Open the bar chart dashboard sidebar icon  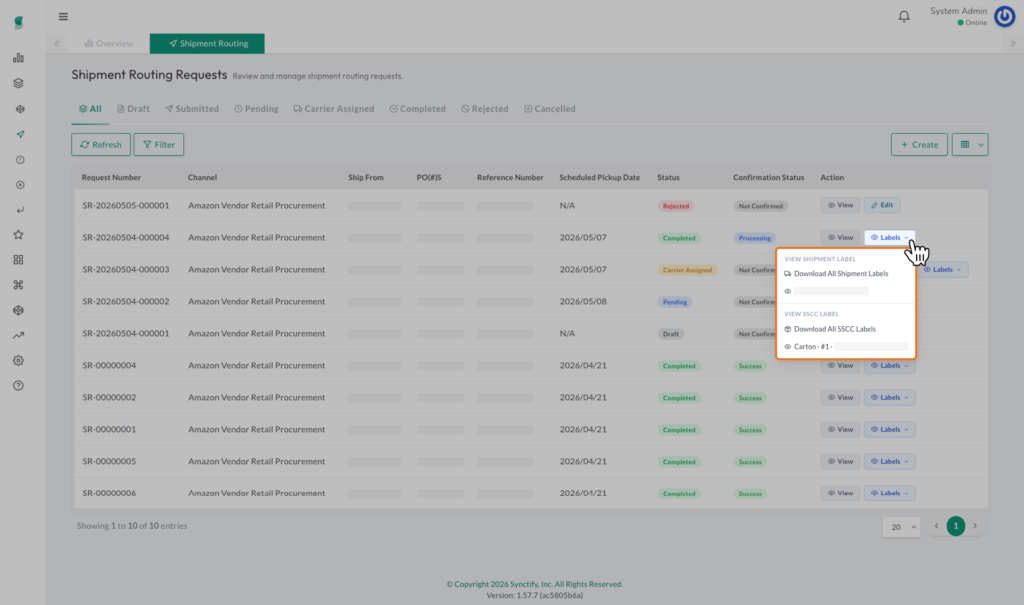point(18,58)
